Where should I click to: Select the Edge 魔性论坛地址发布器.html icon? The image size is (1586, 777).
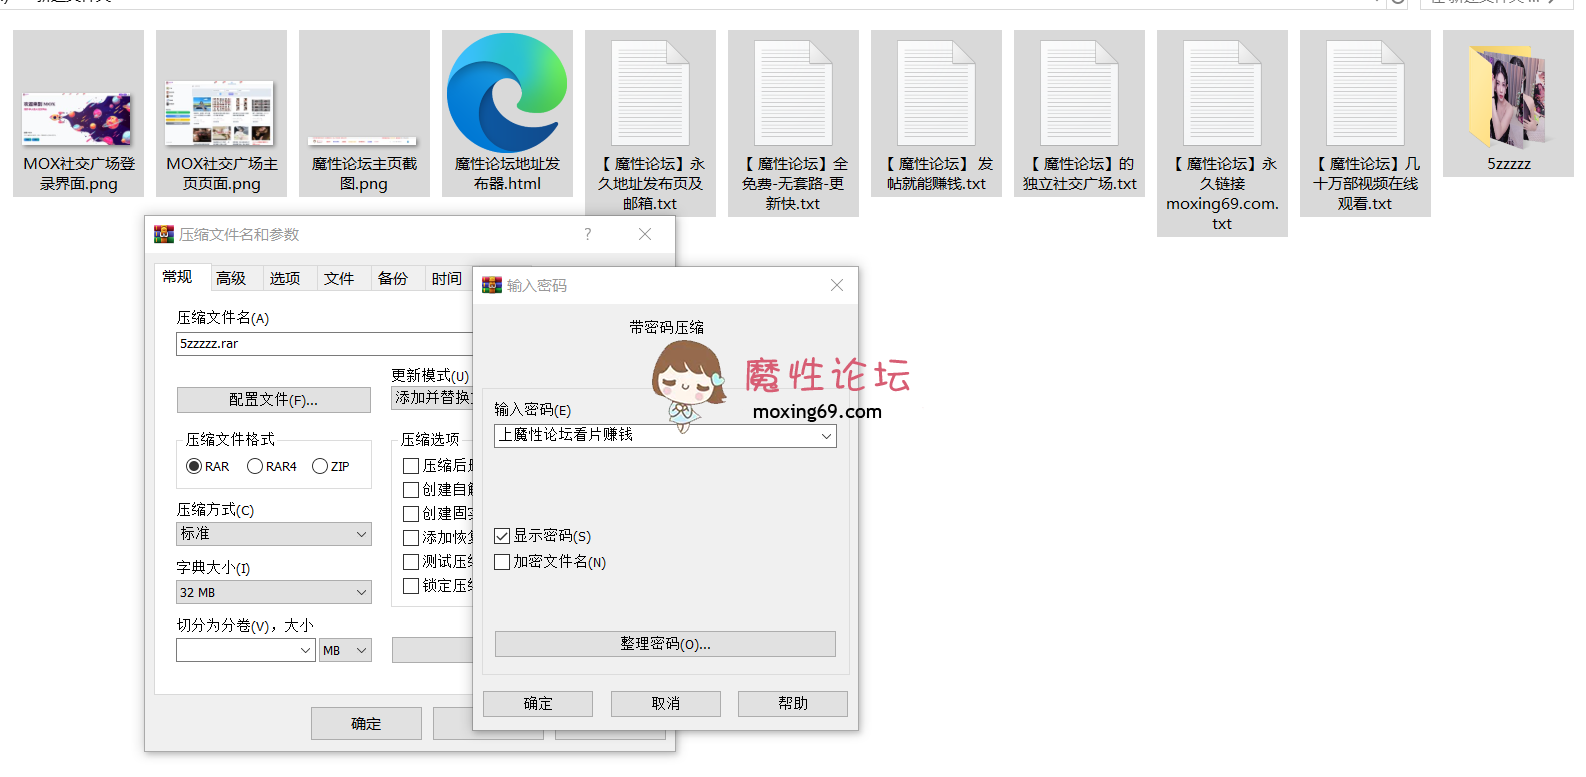(x=507, y=93)
